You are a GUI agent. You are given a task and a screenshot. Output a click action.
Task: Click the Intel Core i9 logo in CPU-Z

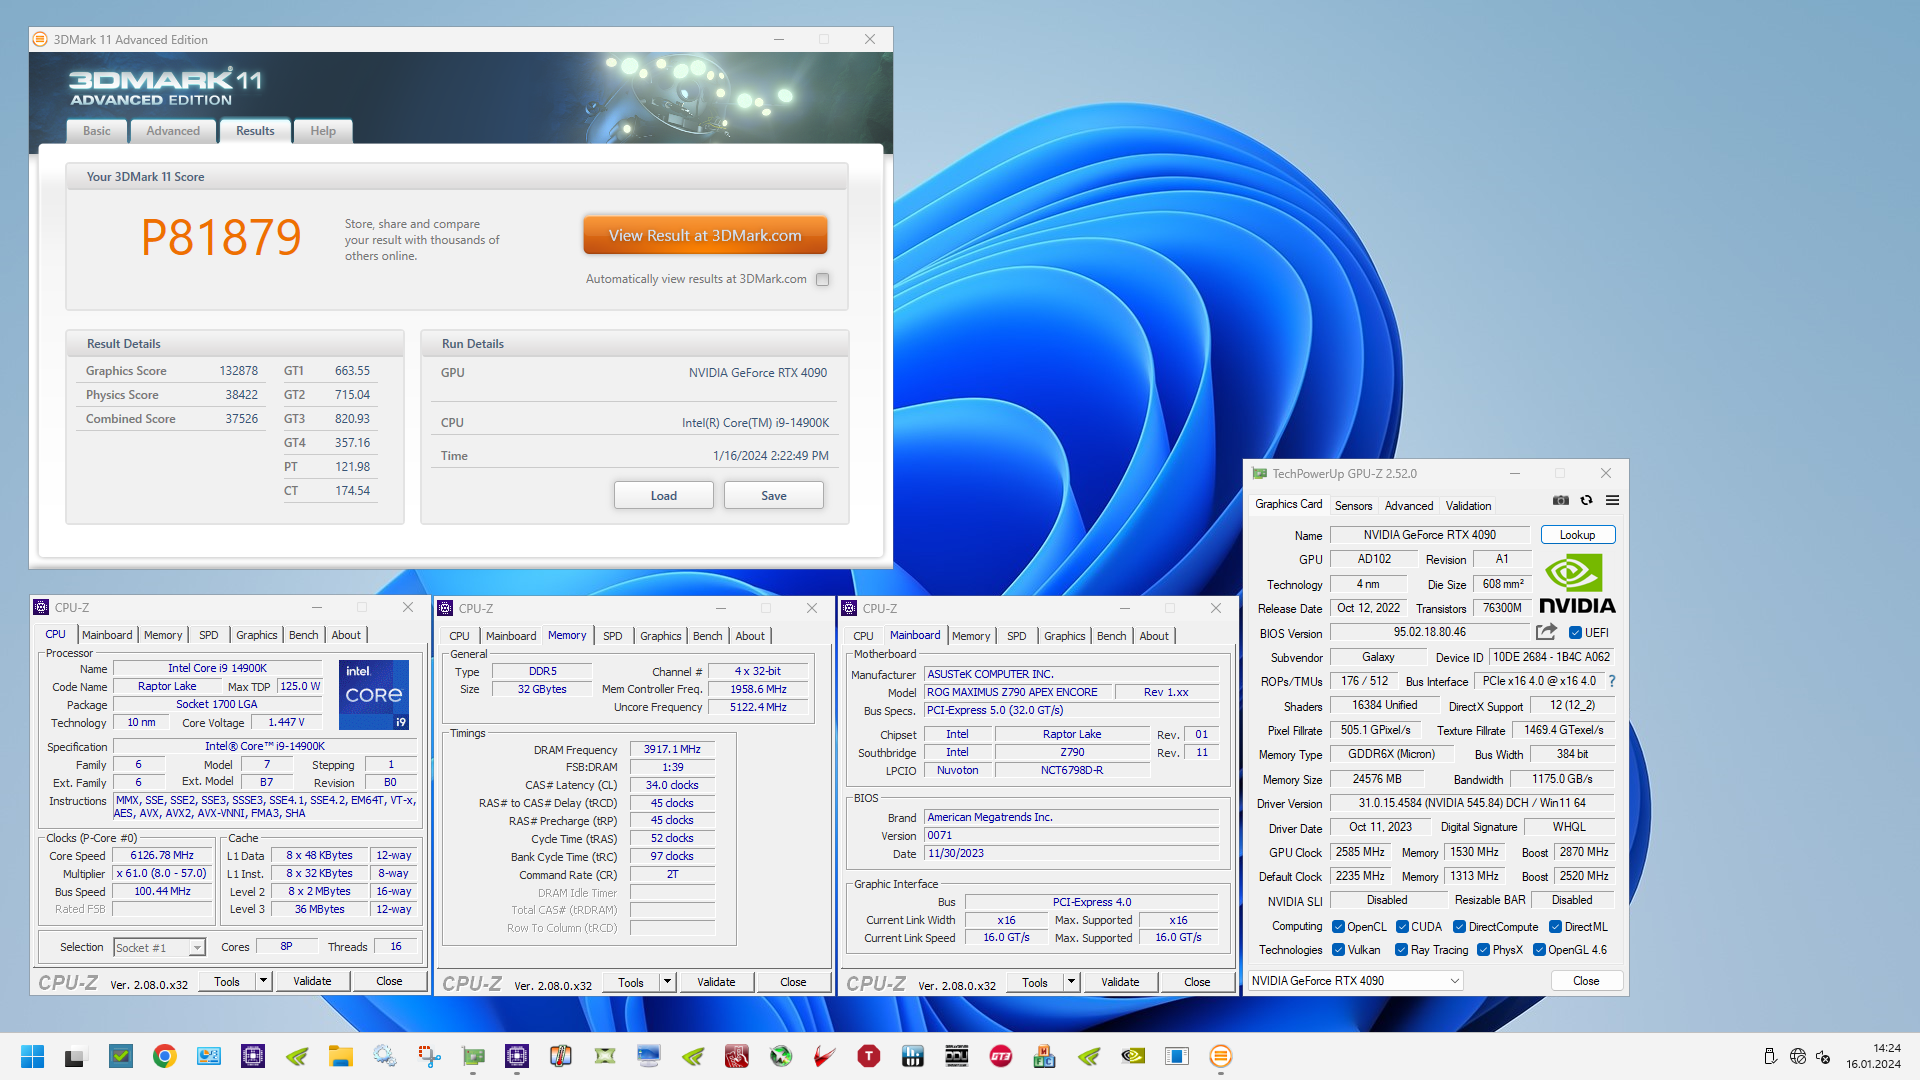(374, 694)
